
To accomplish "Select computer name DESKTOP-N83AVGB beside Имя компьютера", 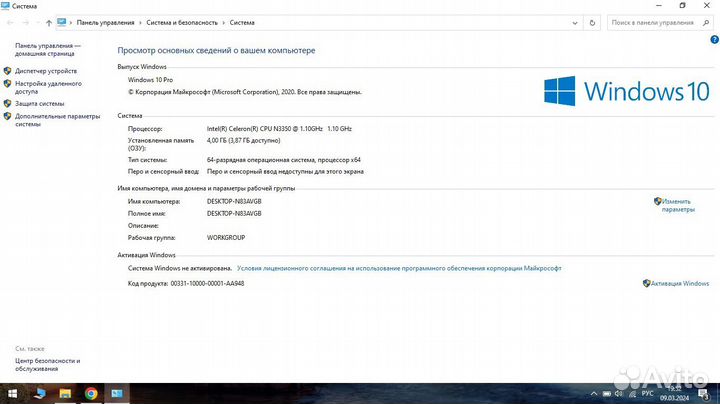I will pyautogui.click(x=234, y=202).
